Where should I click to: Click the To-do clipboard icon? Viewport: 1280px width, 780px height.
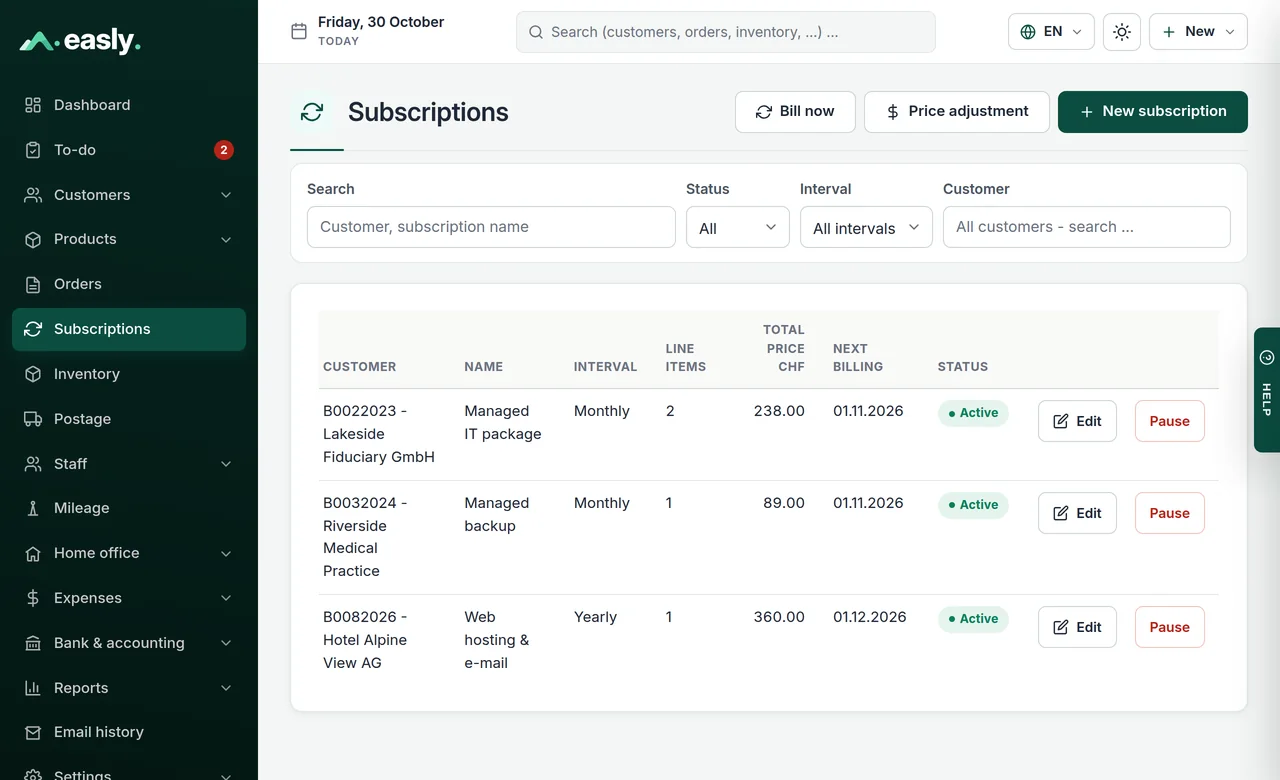(x=33, y=150)
